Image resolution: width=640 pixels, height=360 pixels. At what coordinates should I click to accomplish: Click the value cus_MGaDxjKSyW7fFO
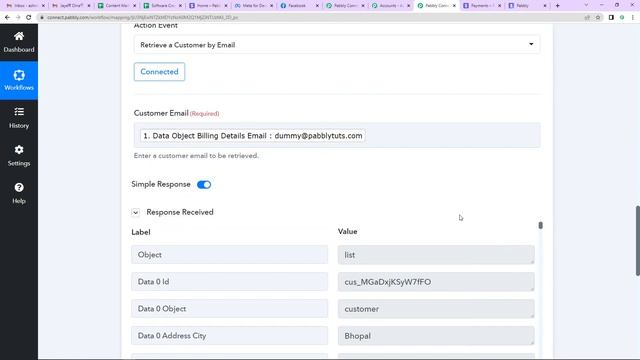coord(436,282)
